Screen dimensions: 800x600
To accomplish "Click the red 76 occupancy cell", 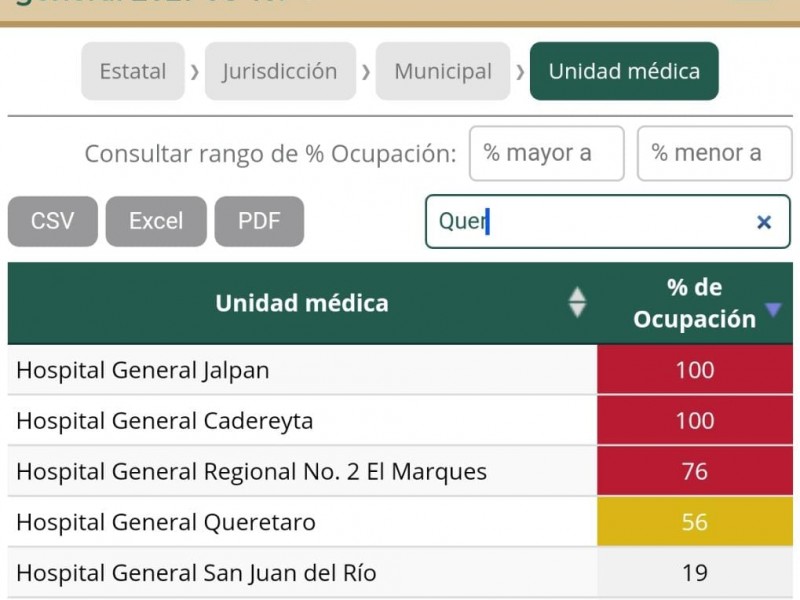I will [x=695, y=471].
